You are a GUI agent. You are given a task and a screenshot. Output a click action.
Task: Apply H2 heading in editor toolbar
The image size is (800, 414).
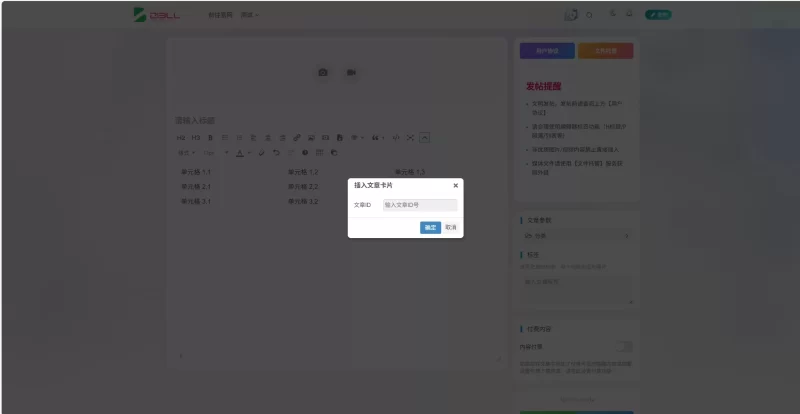[x=181, y=138]
